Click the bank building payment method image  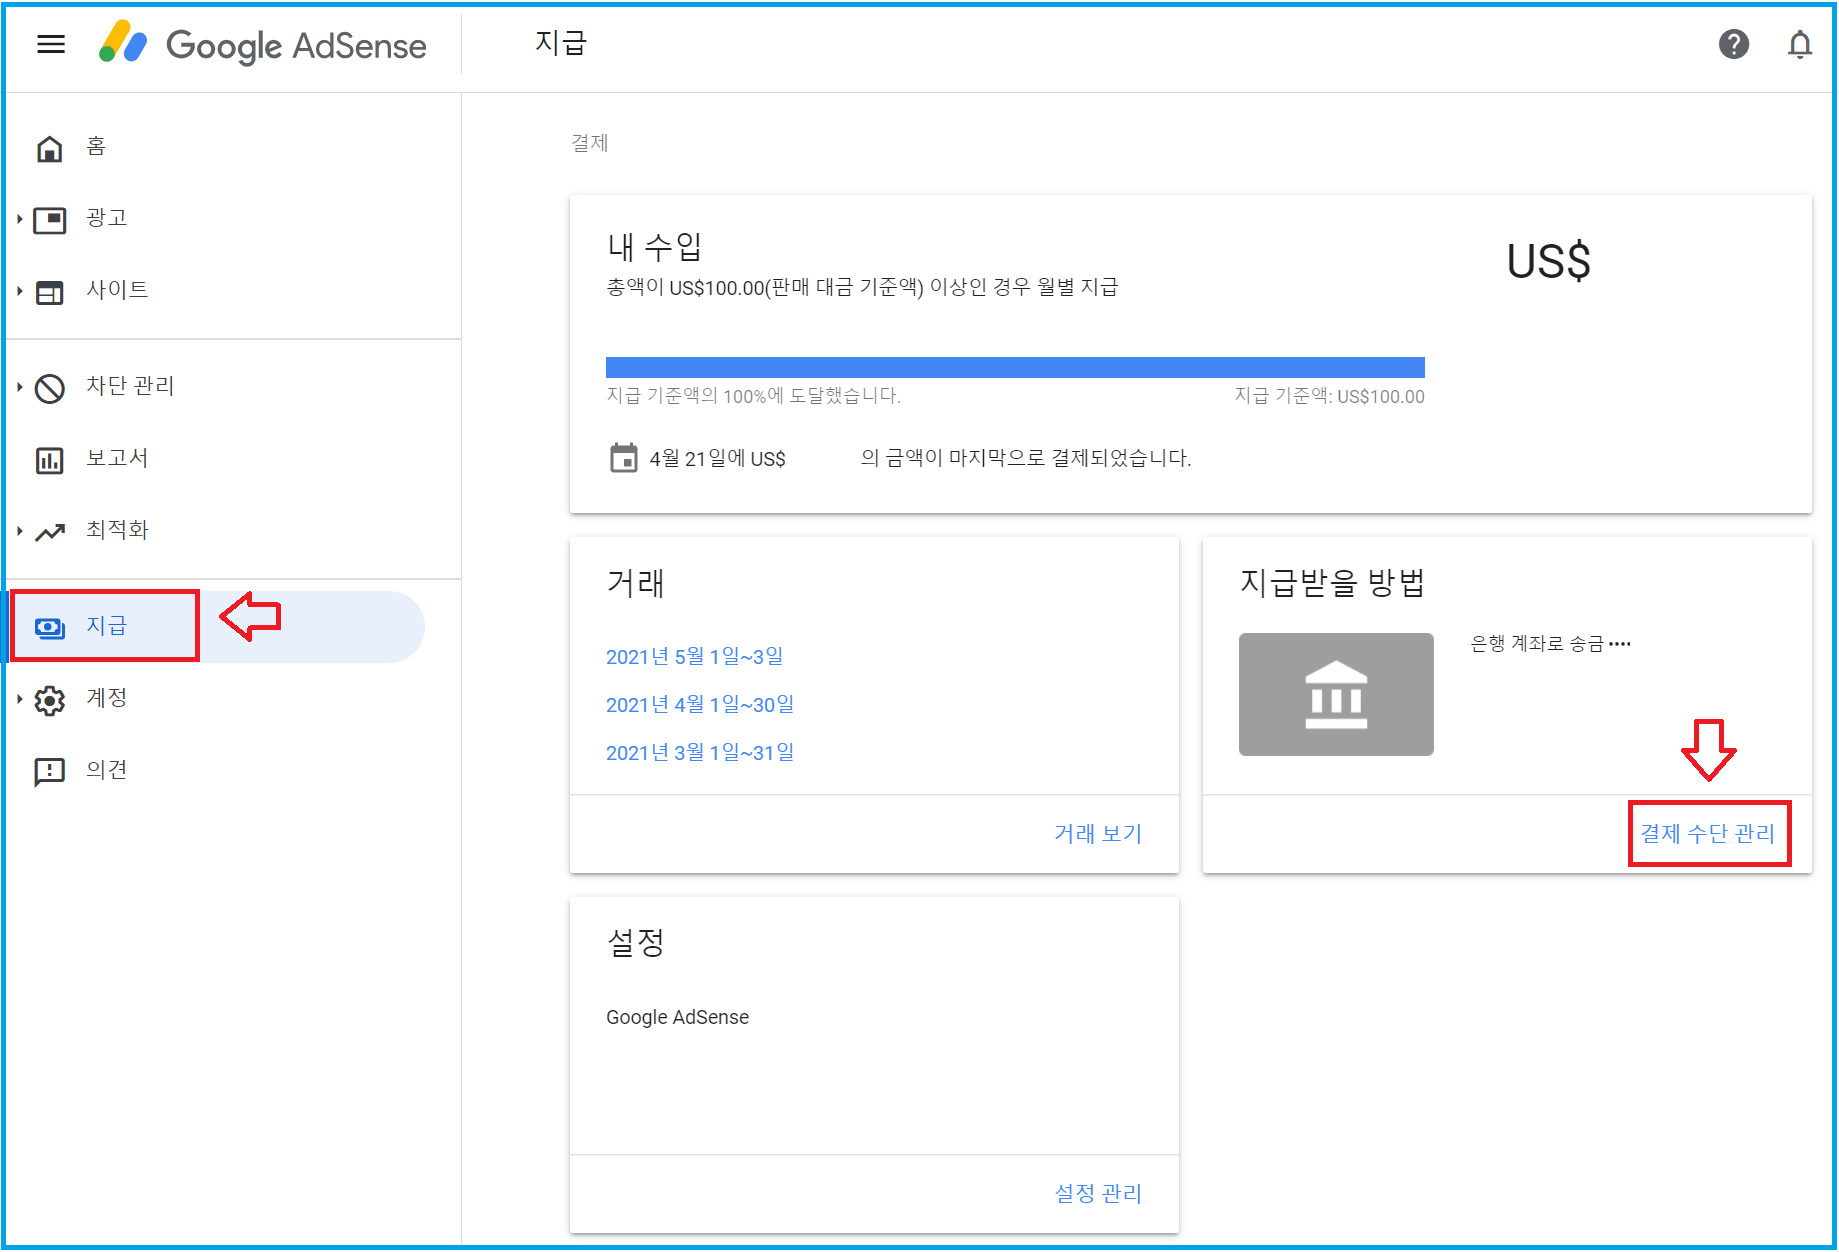pyautogui.click(x=1335, y=694)
